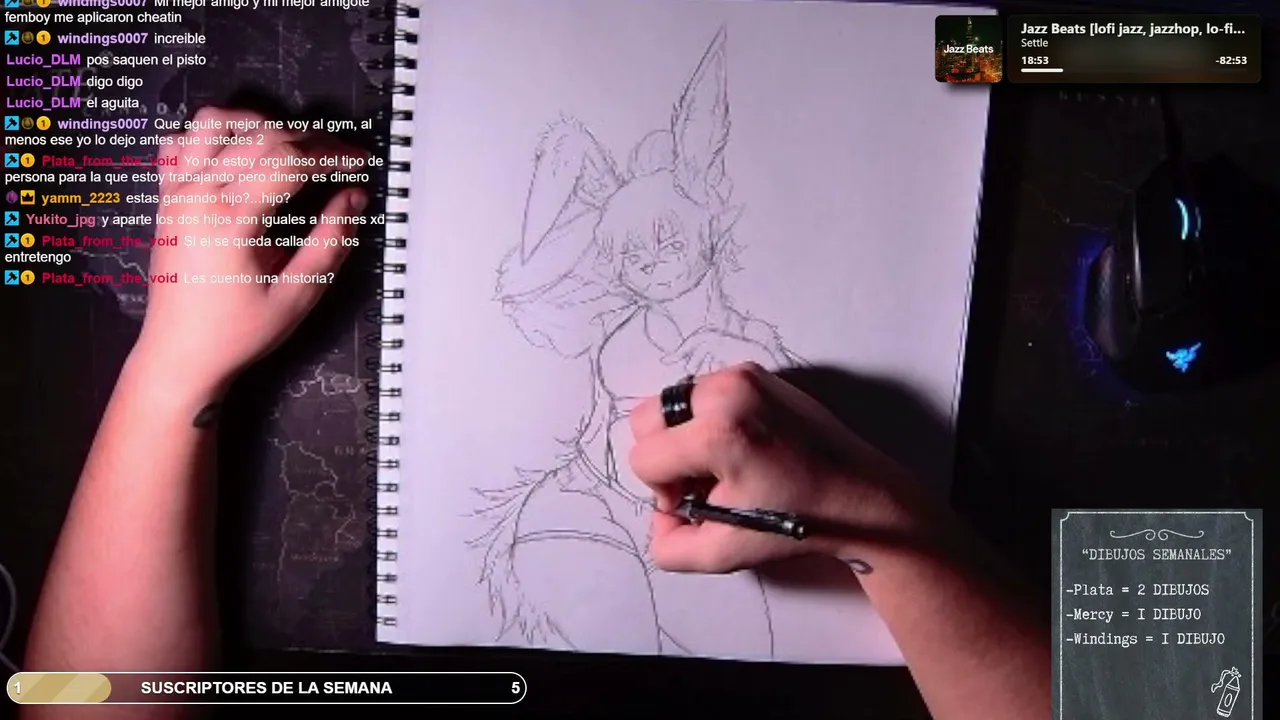Click the Jazz Beats album cover thumbnail
Viewport: 1280px width, 720px height.
tap(968, 48)
